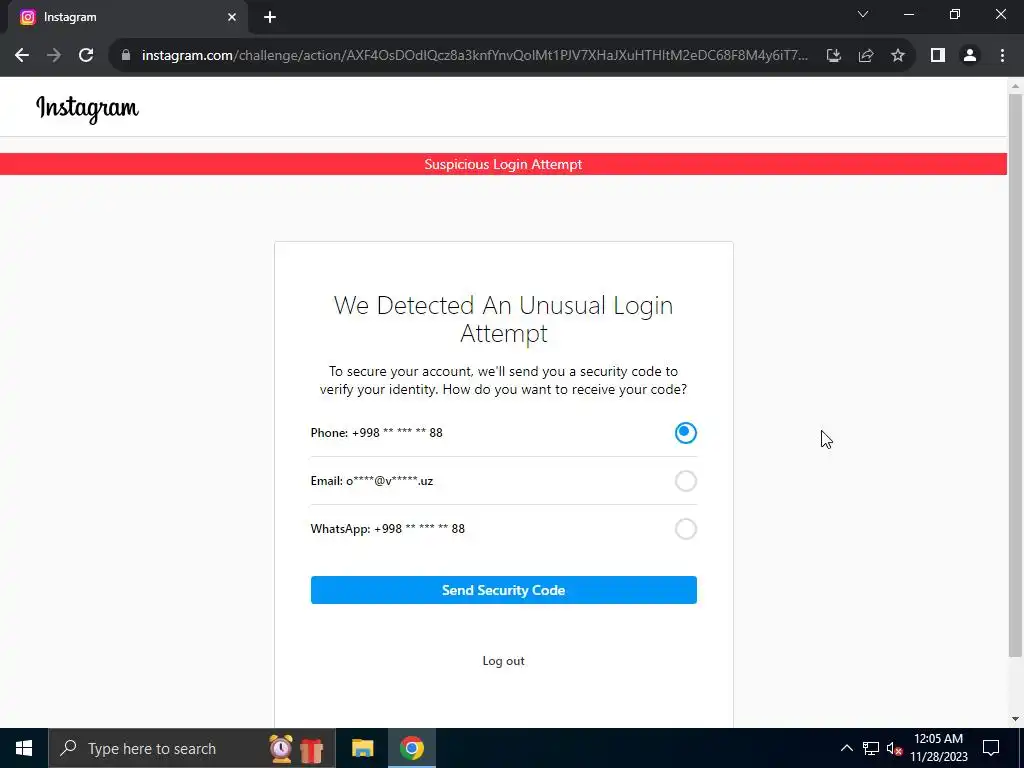This screenshot has width=1024, height=768.
Task: Open the browser side panel
Action: [938, 56]
